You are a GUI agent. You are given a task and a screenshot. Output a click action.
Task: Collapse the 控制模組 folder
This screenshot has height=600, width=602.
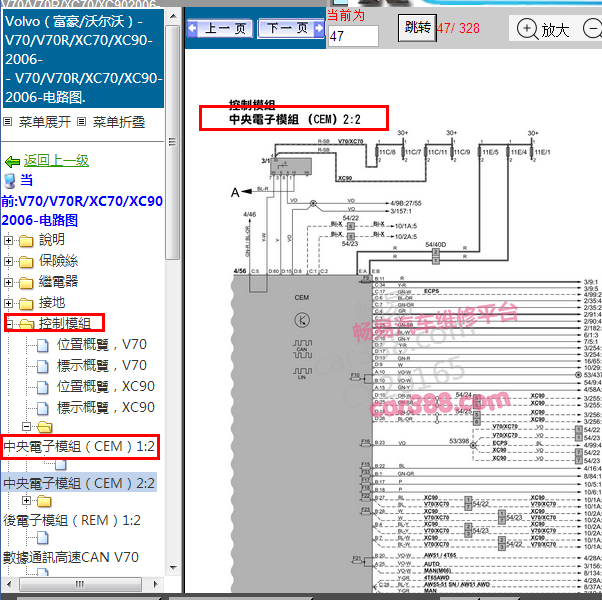(9, 324)
